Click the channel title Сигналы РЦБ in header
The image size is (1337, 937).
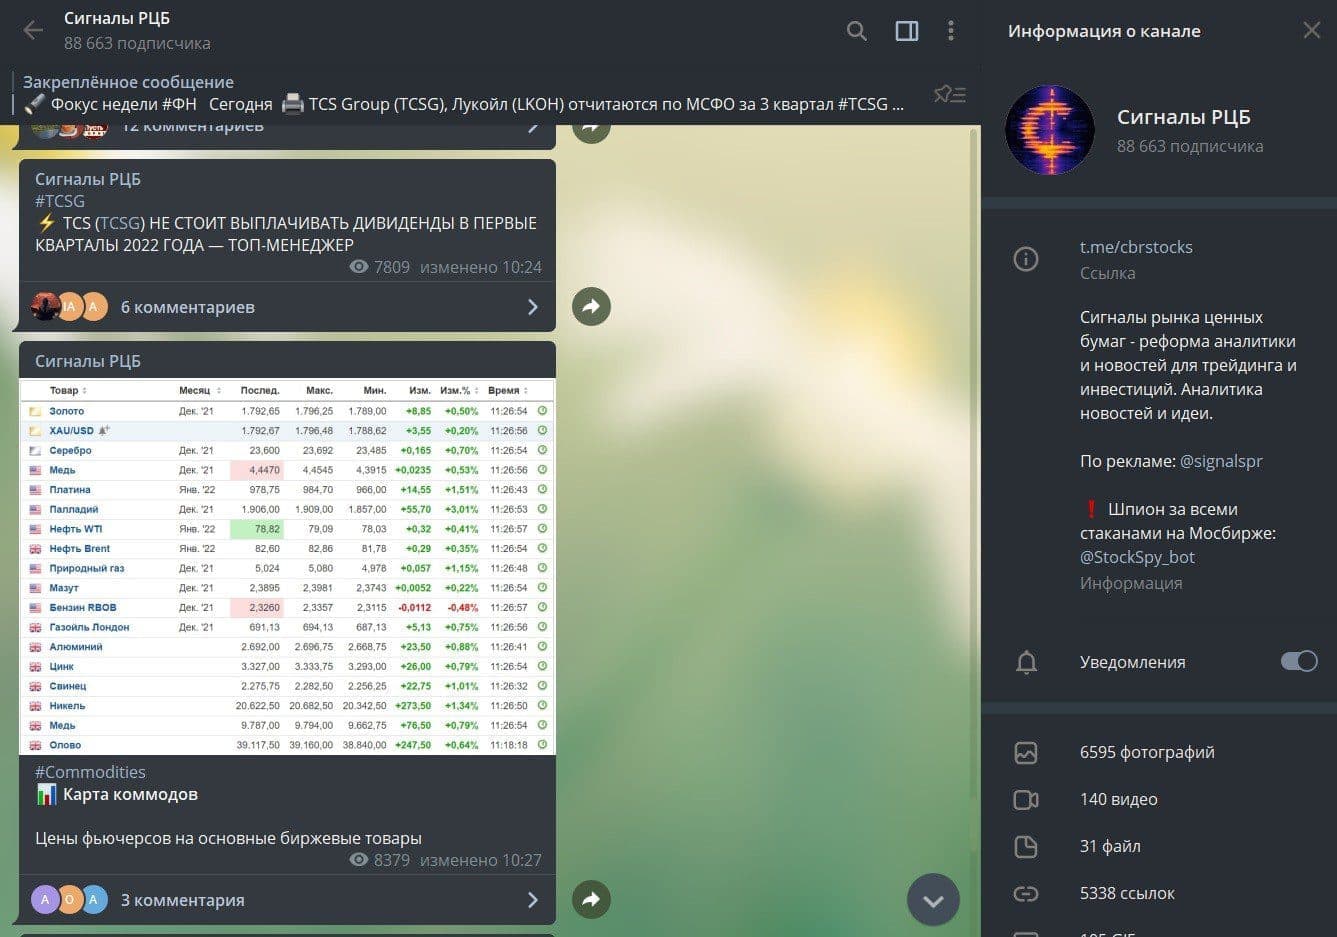[x=117, y=19]
